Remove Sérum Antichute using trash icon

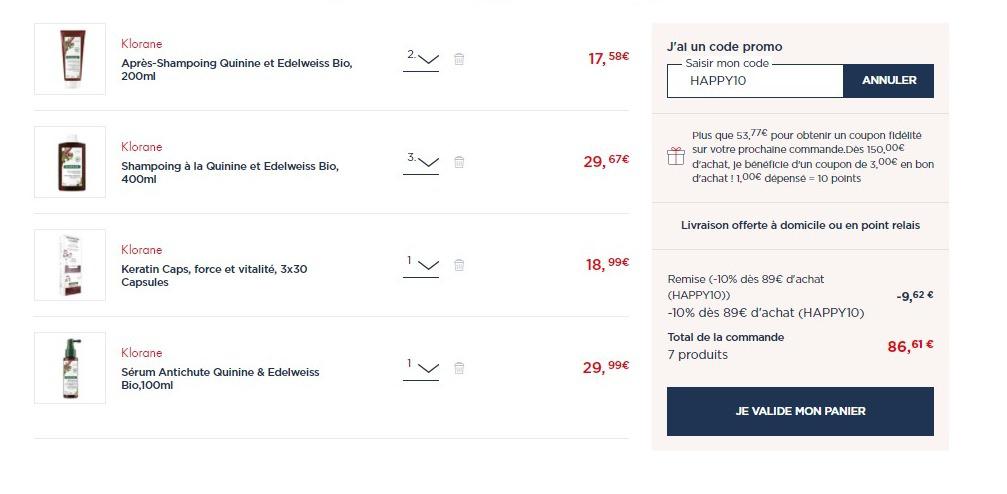[x=459, y=368]
